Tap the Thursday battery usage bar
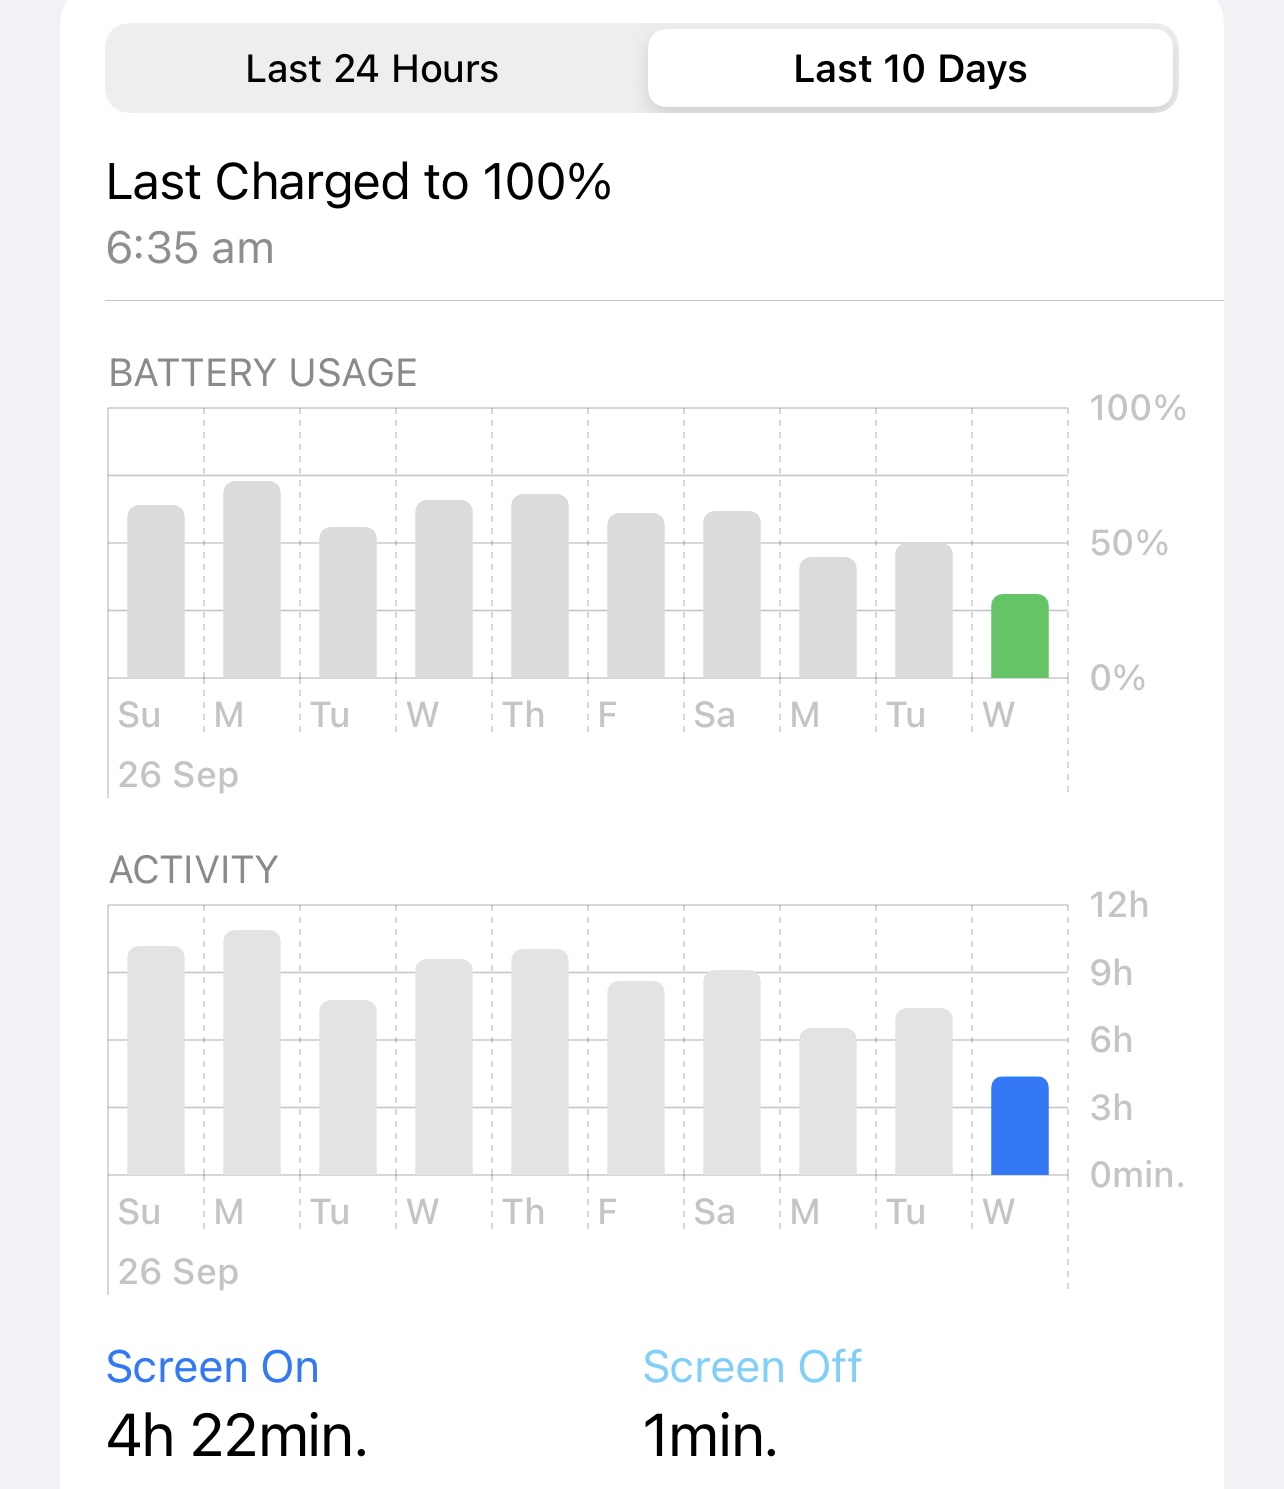Screen dimensions: 1284x1489 coord(540,586)
